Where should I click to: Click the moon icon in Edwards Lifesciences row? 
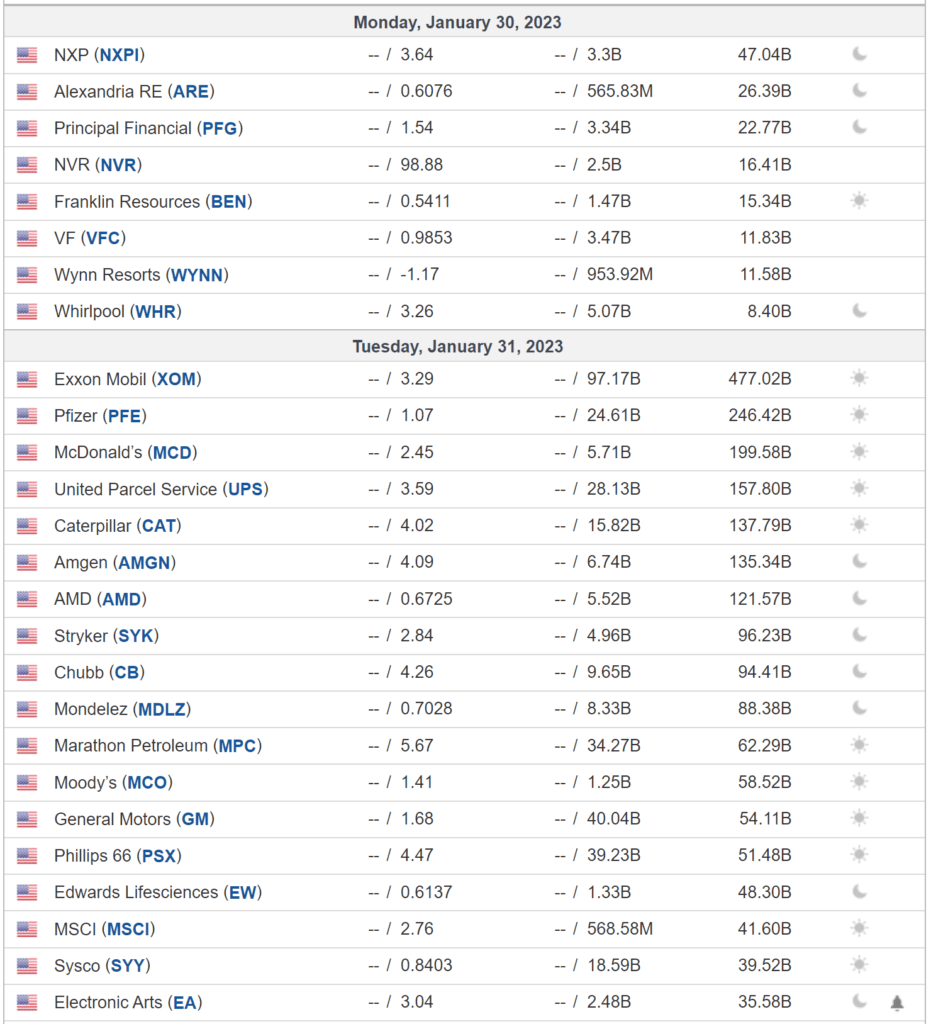tap(860, 891)
